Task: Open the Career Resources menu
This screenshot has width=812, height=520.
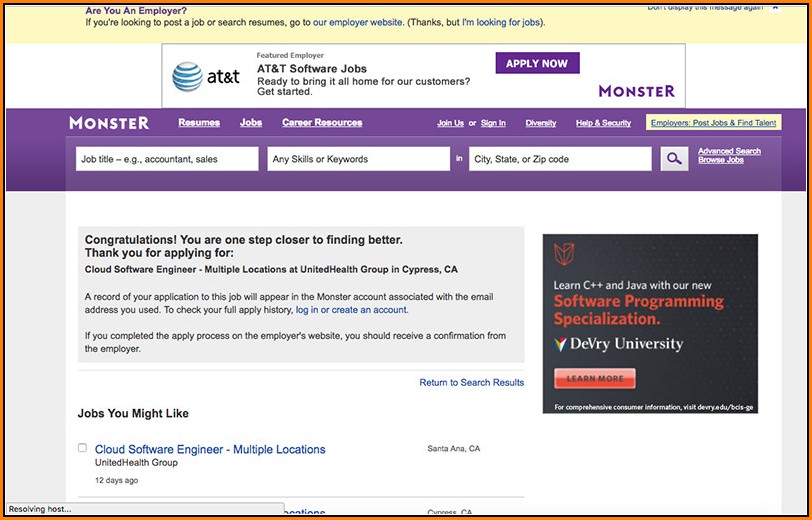Action: pyautogui.click(x=322, y=123)
